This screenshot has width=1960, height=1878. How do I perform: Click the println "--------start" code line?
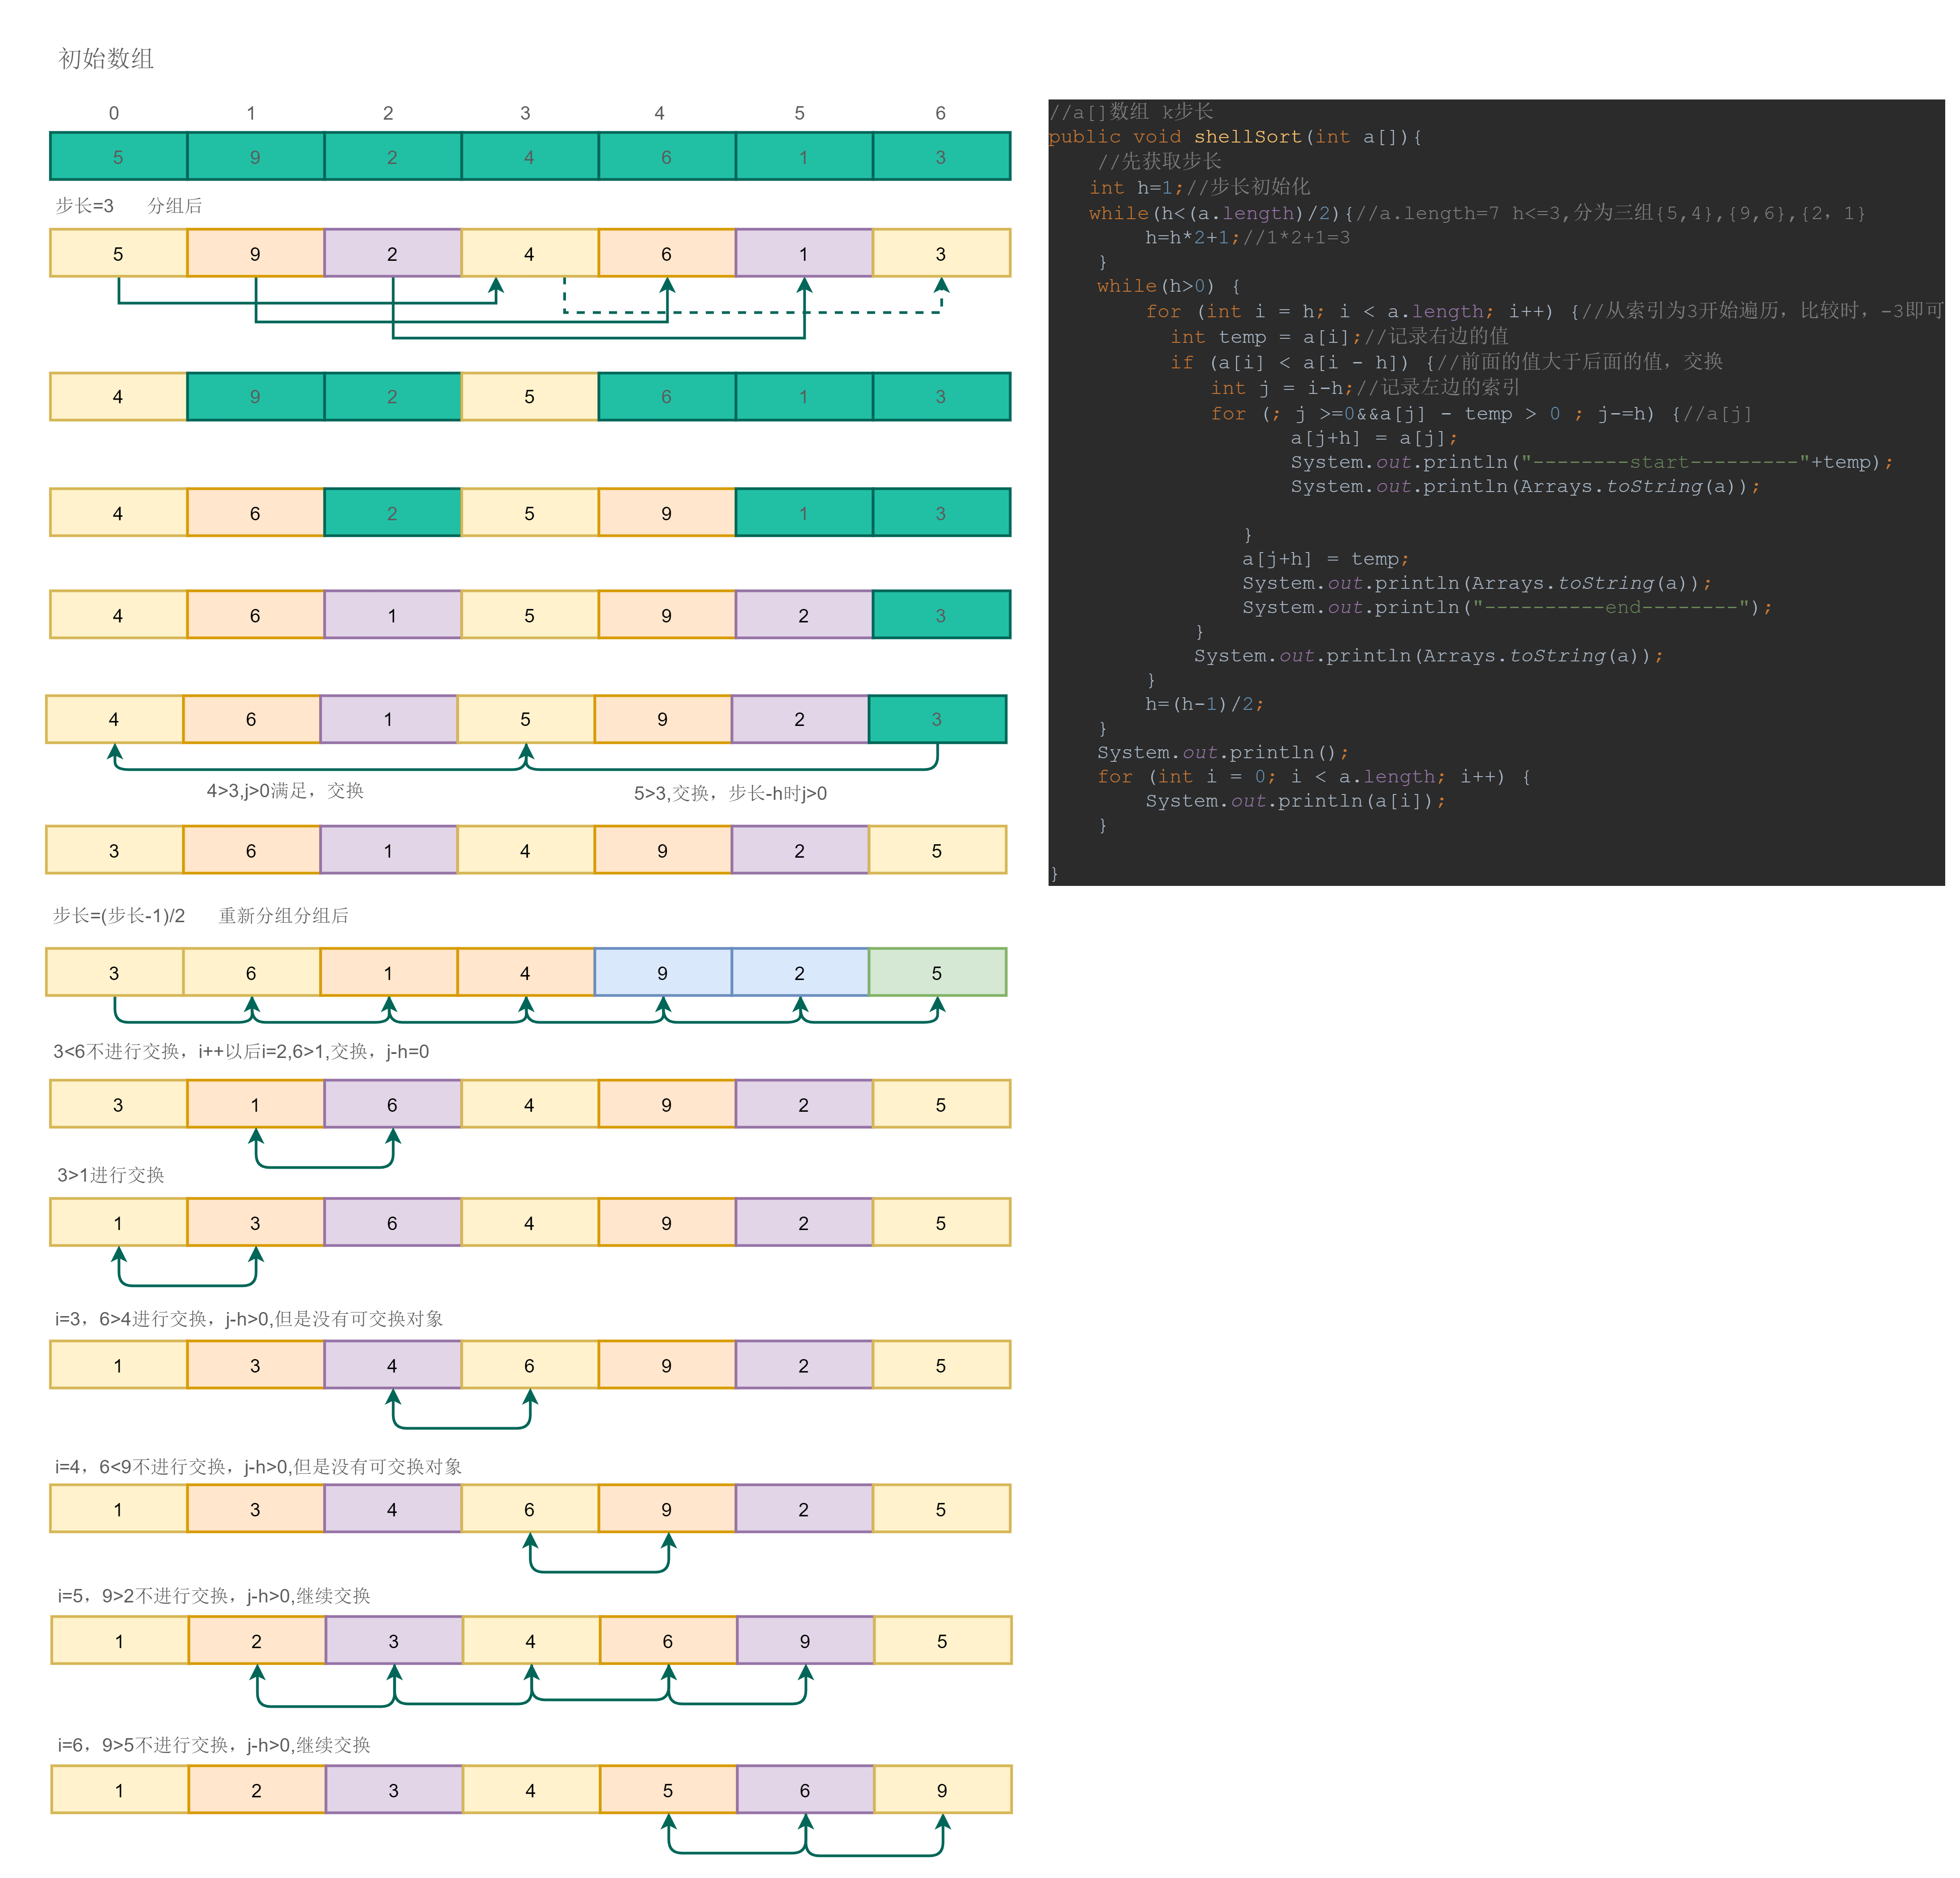[x=1592, y=462]
